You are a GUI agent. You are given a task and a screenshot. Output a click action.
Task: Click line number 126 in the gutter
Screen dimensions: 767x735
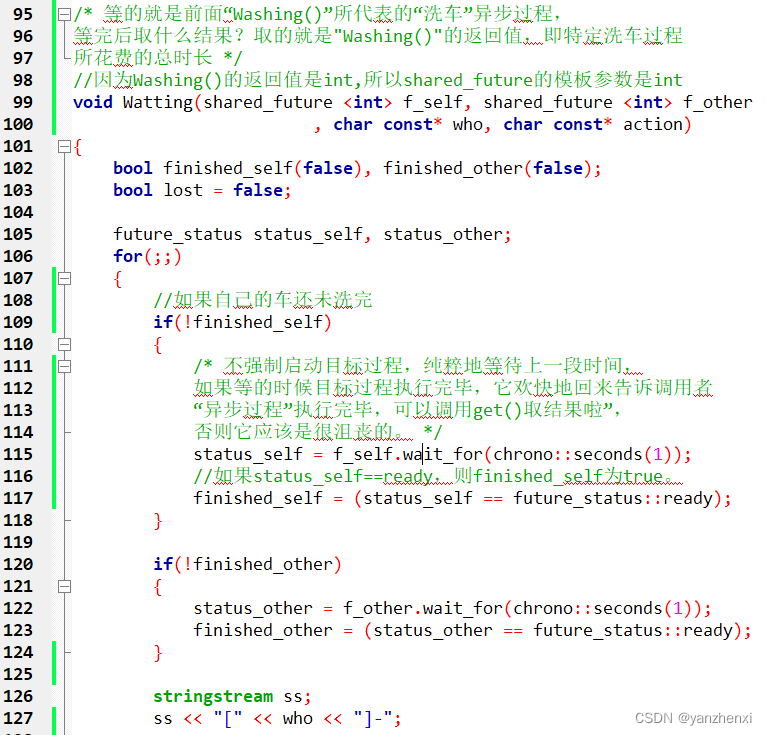point(18,696)
